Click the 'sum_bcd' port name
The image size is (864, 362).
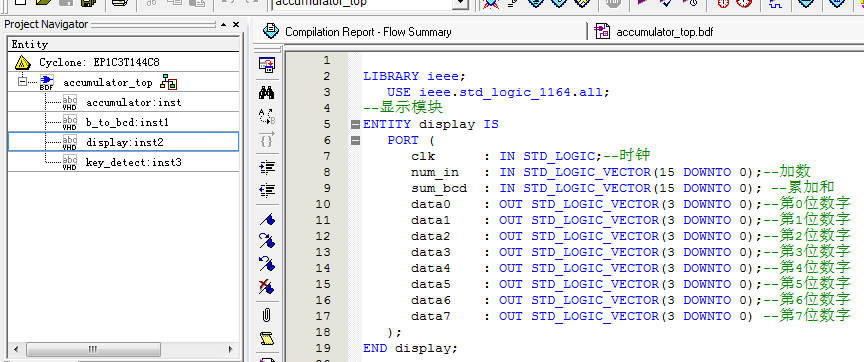[439, 188]
